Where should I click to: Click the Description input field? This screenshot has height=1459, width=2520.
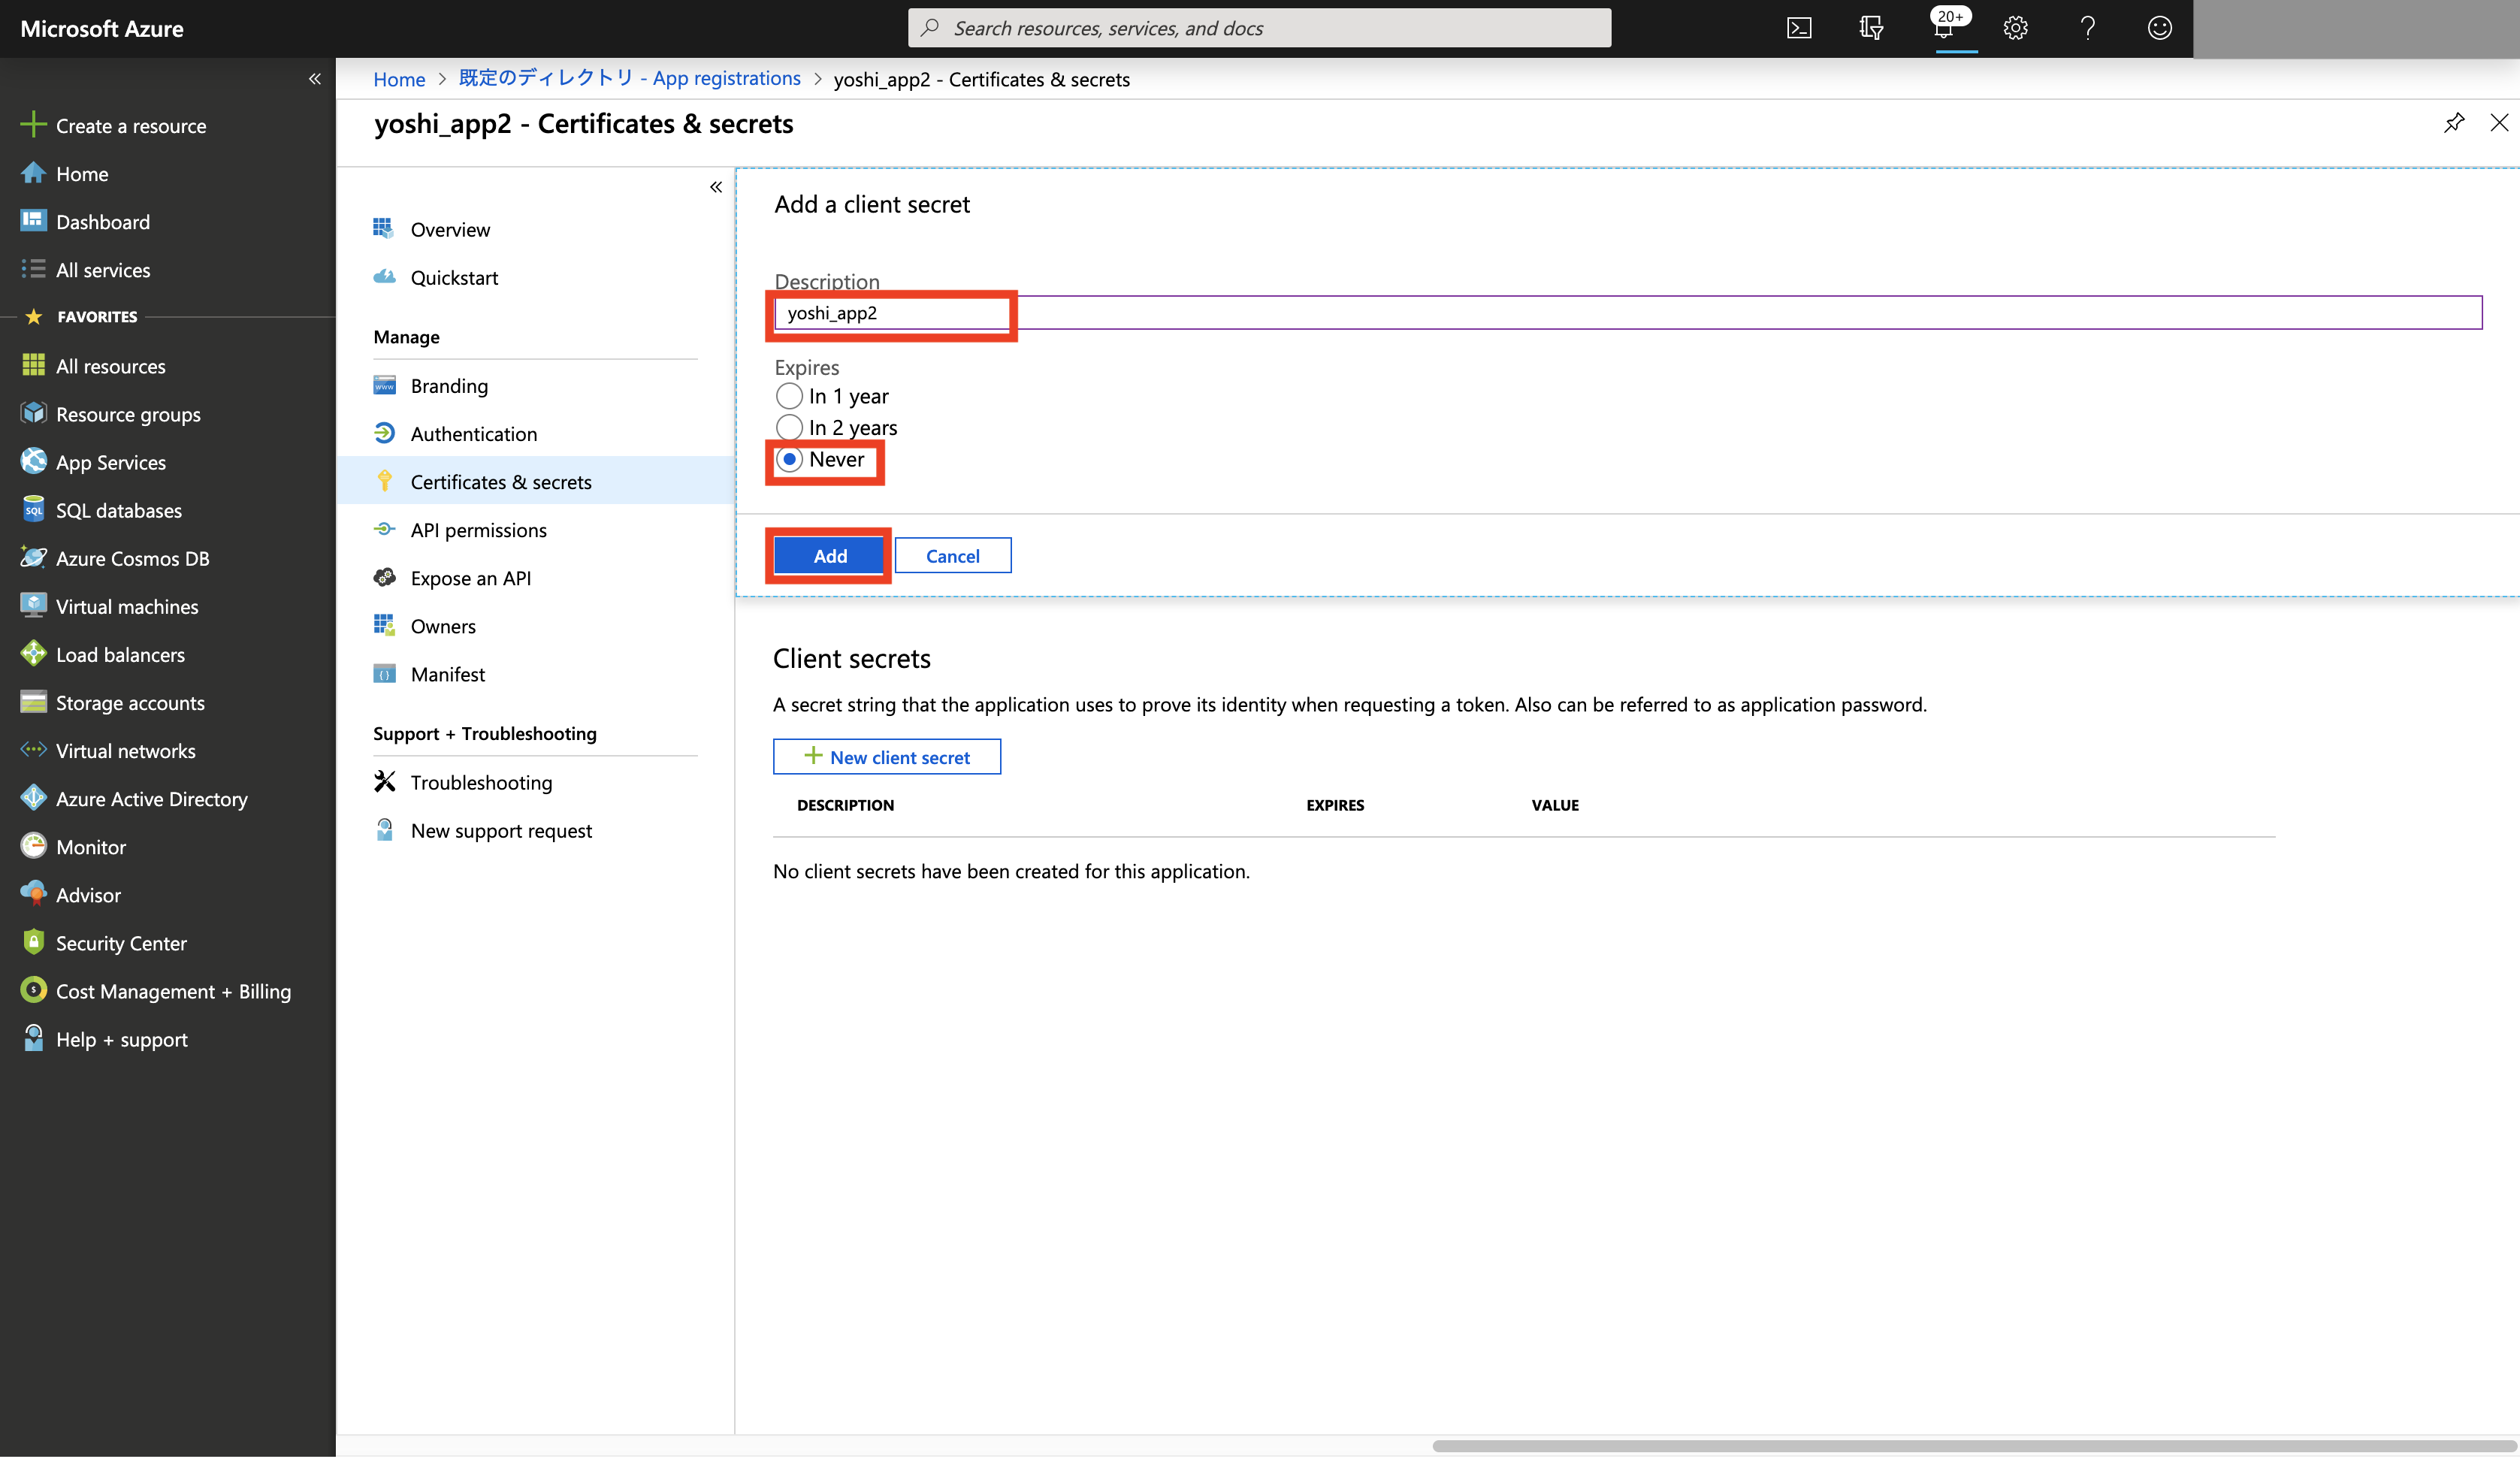click(x=1628, y=312)
